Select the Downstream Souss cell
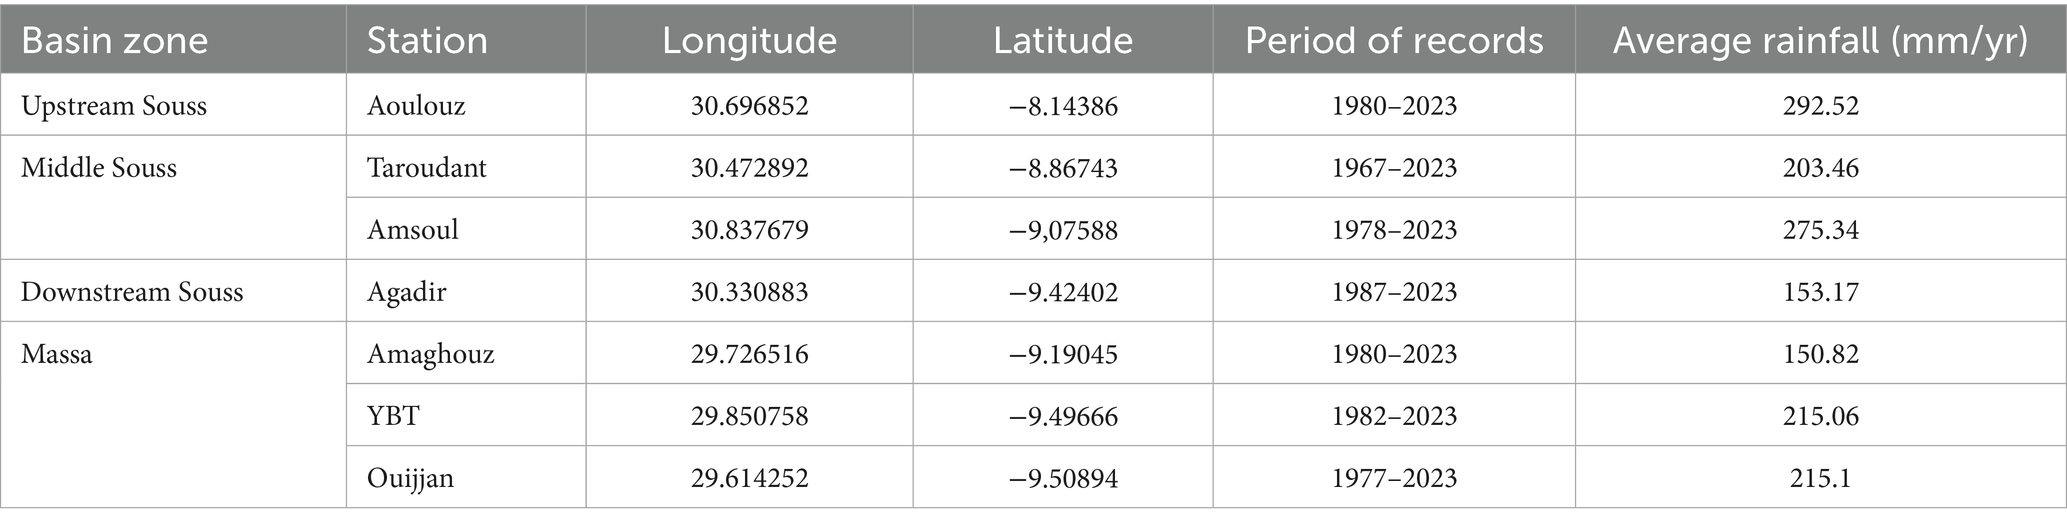This screenshot has height=526, width=2067. point(132,292)
